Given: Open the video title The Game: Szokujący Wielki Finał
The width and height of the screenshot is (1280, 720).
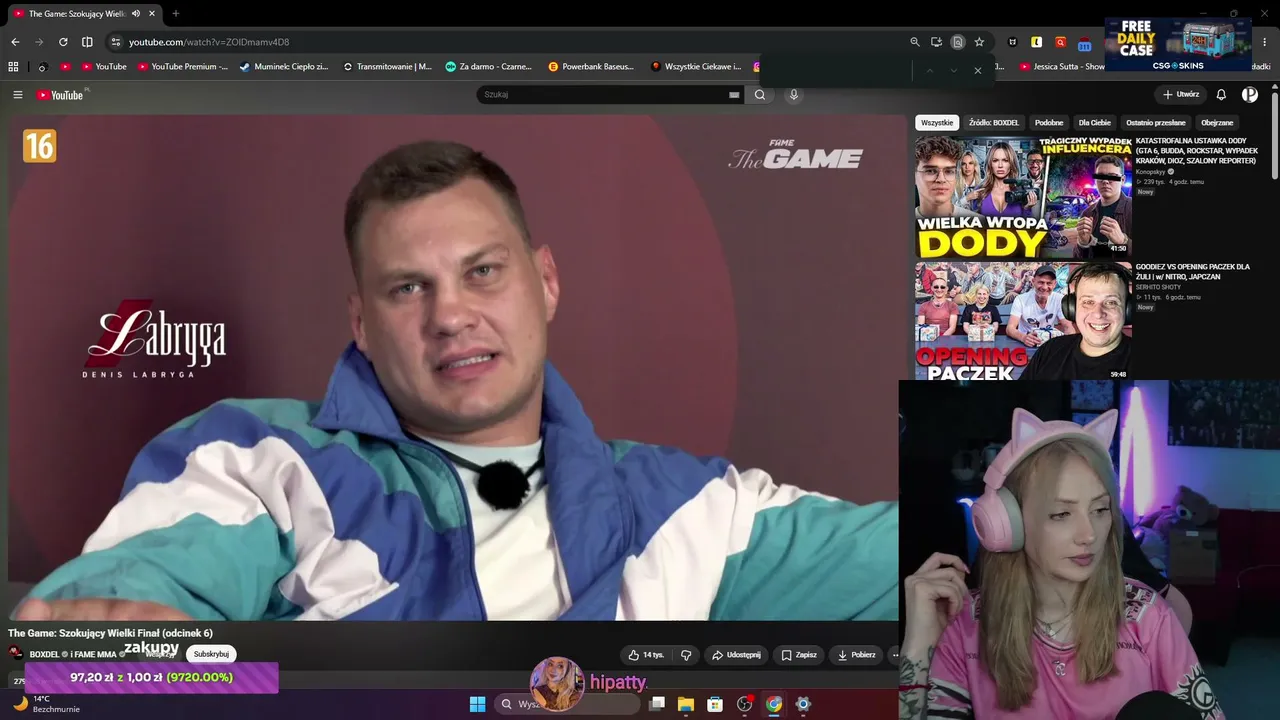Looking at the screenshot, I should point(110,633).
